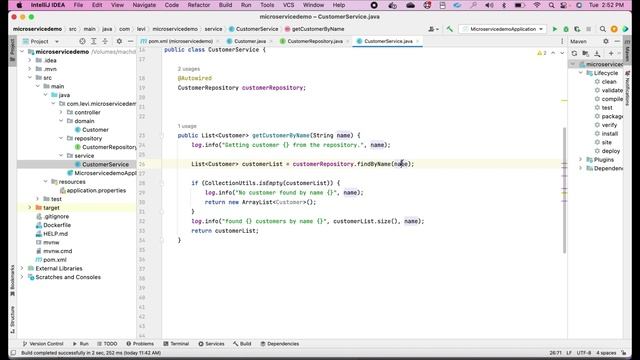Run MicroservicedemoApplication with green play icon

[x=554, y=29]
